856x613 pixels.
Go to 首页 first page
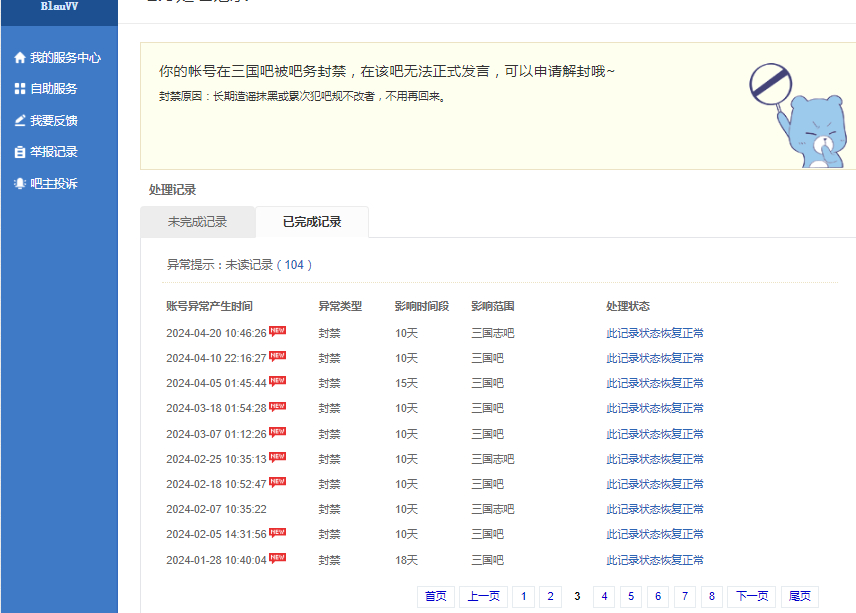[435, 596]
